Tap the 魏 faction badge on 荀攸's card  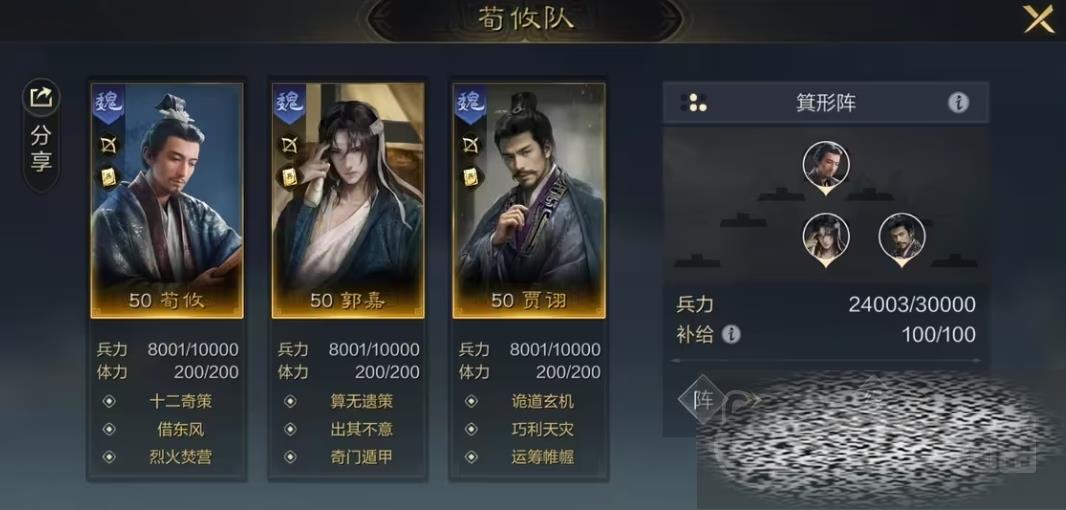pos(109,104)
